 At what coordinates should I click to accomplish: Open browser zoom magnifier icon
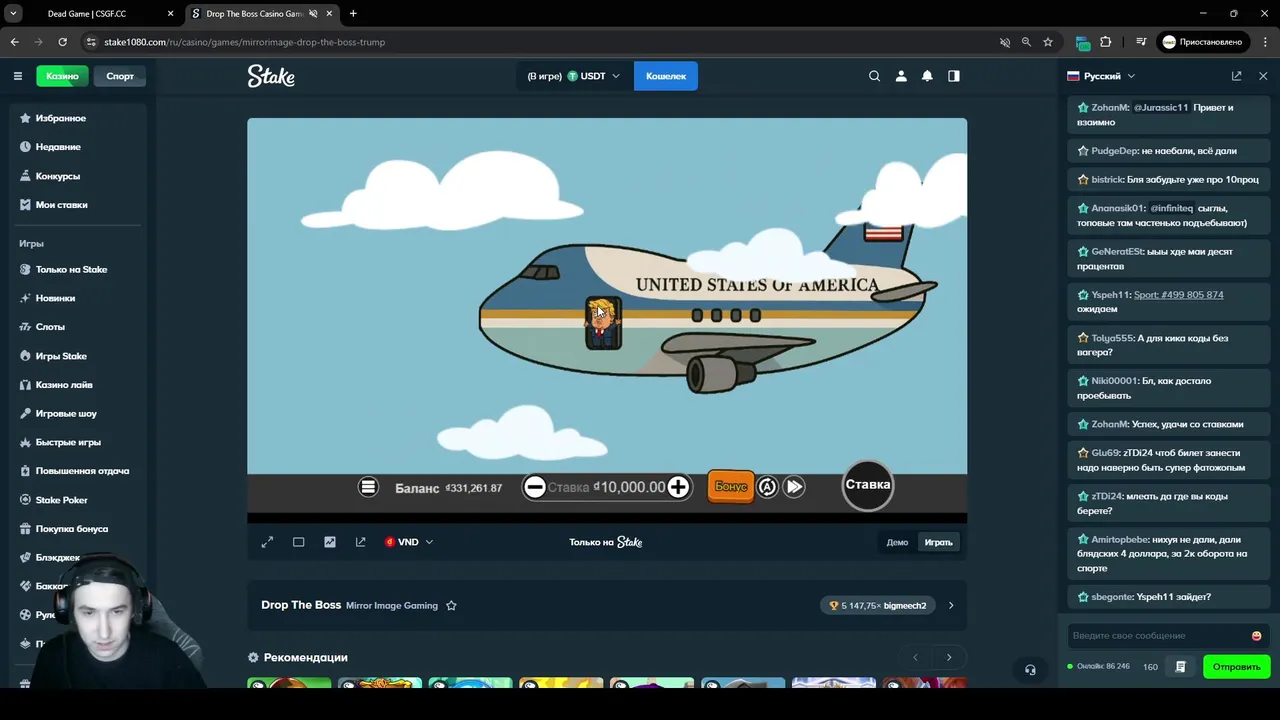[1026, 42]
